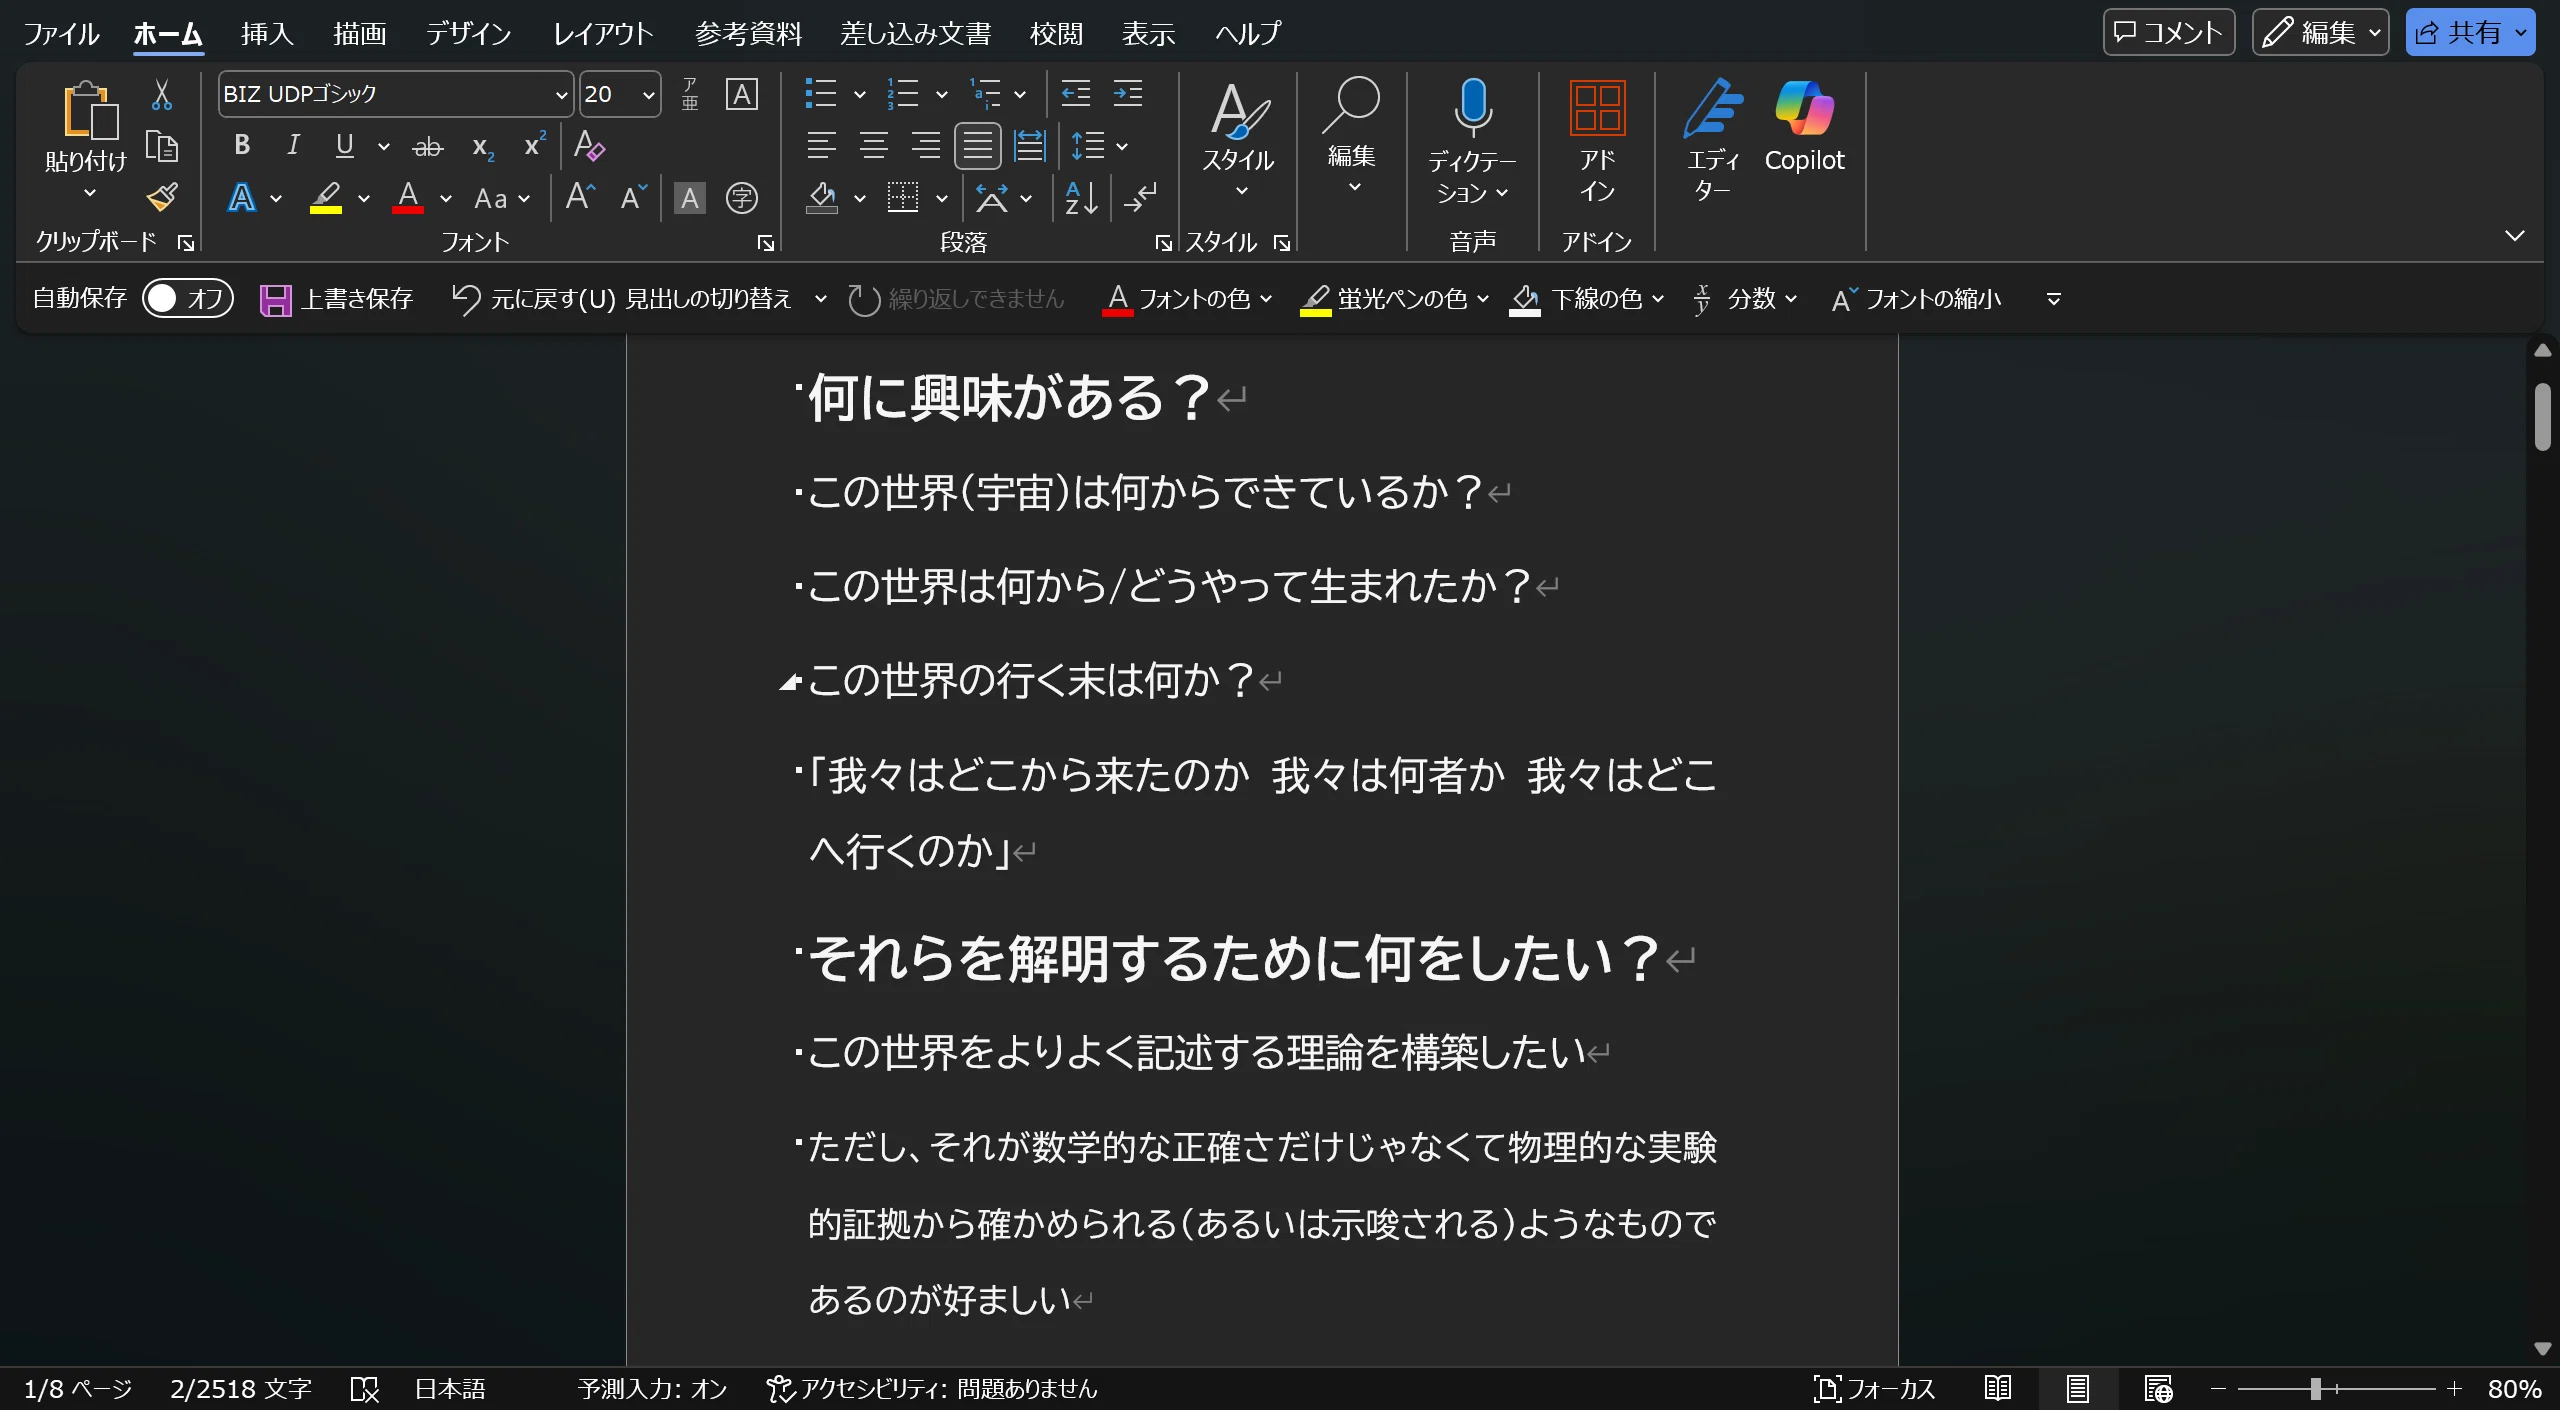This screenshot has width=2560, height=1410.
Task: Clear all formatting icon
Action: click(589, 146)
